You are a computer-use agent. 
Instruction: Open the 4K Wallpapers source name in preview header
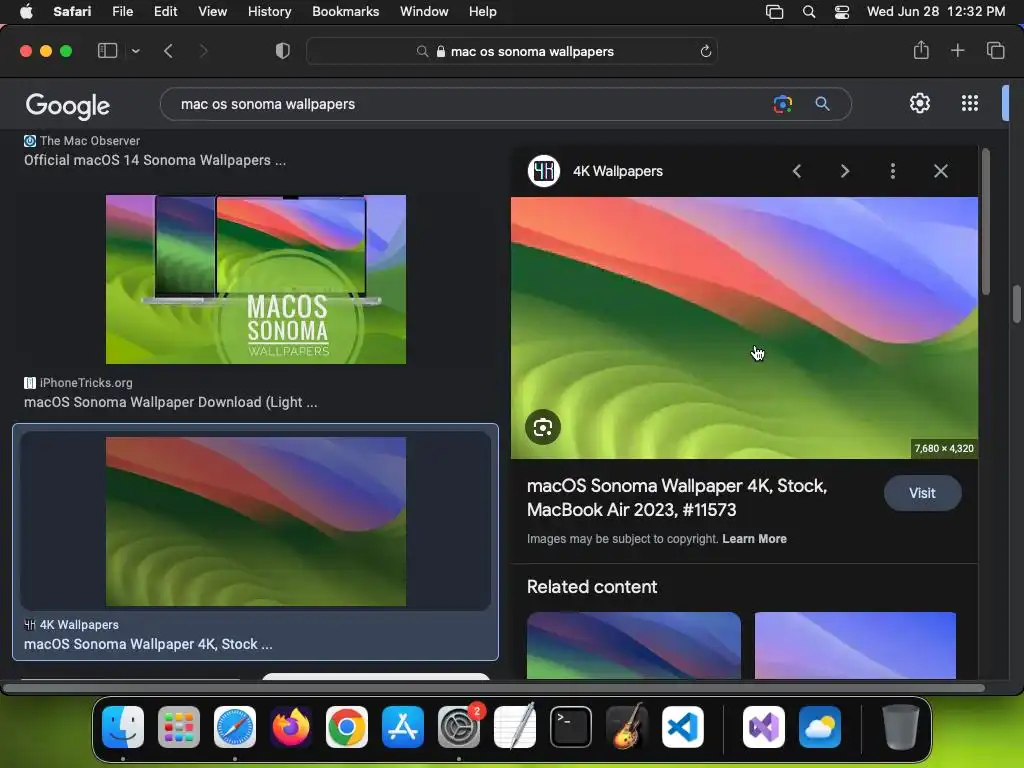[618, 171]
